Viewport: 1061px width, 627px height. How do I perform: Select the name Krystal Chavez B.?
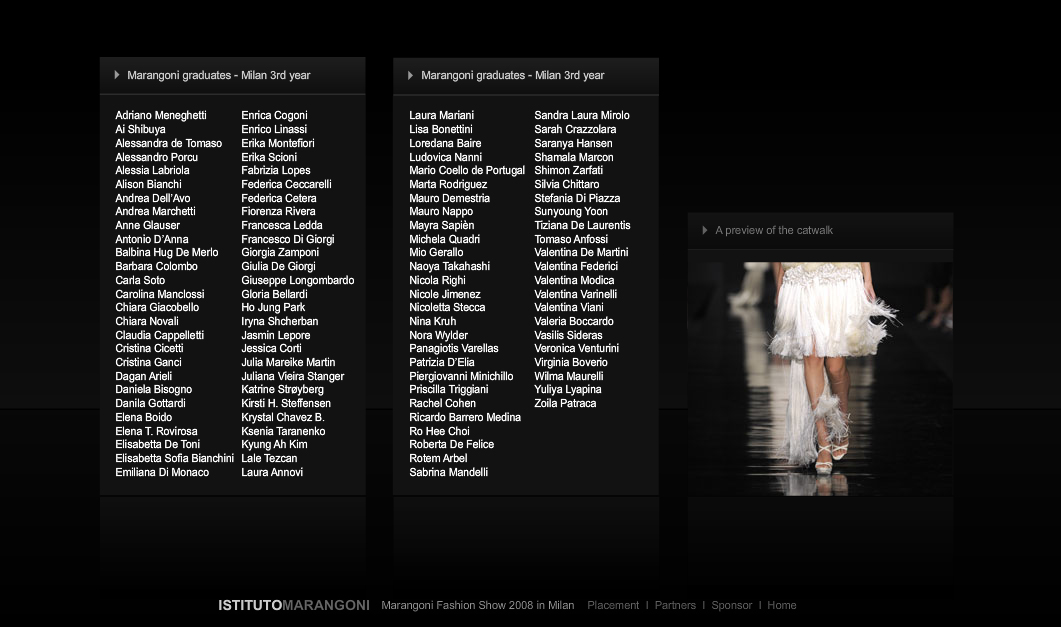pyautogui.click(x=283, y=417)
